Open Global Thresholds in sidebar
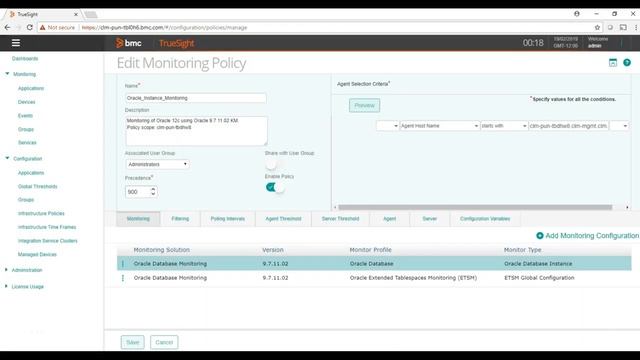 coord(38,186)
